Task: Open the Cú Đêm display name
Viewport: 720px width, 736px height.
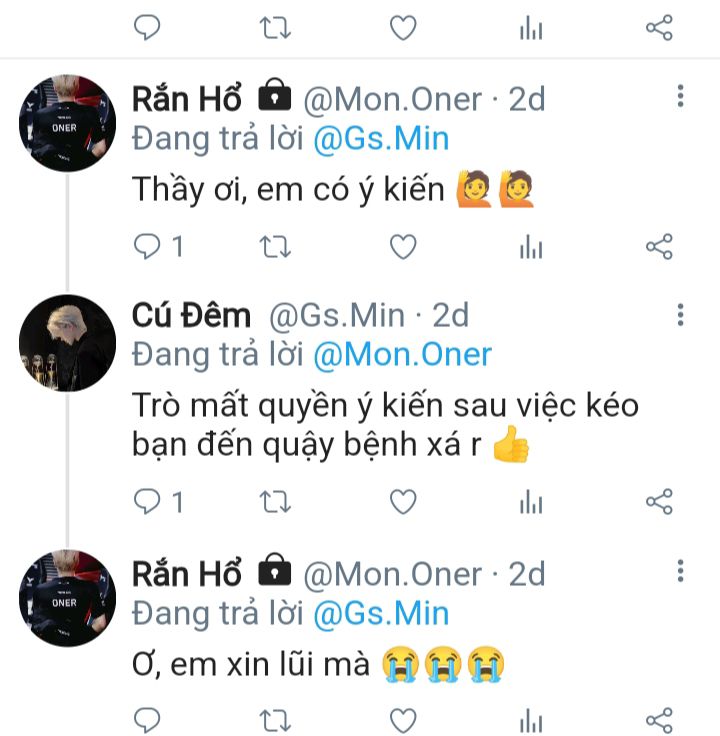Action: 191,316
